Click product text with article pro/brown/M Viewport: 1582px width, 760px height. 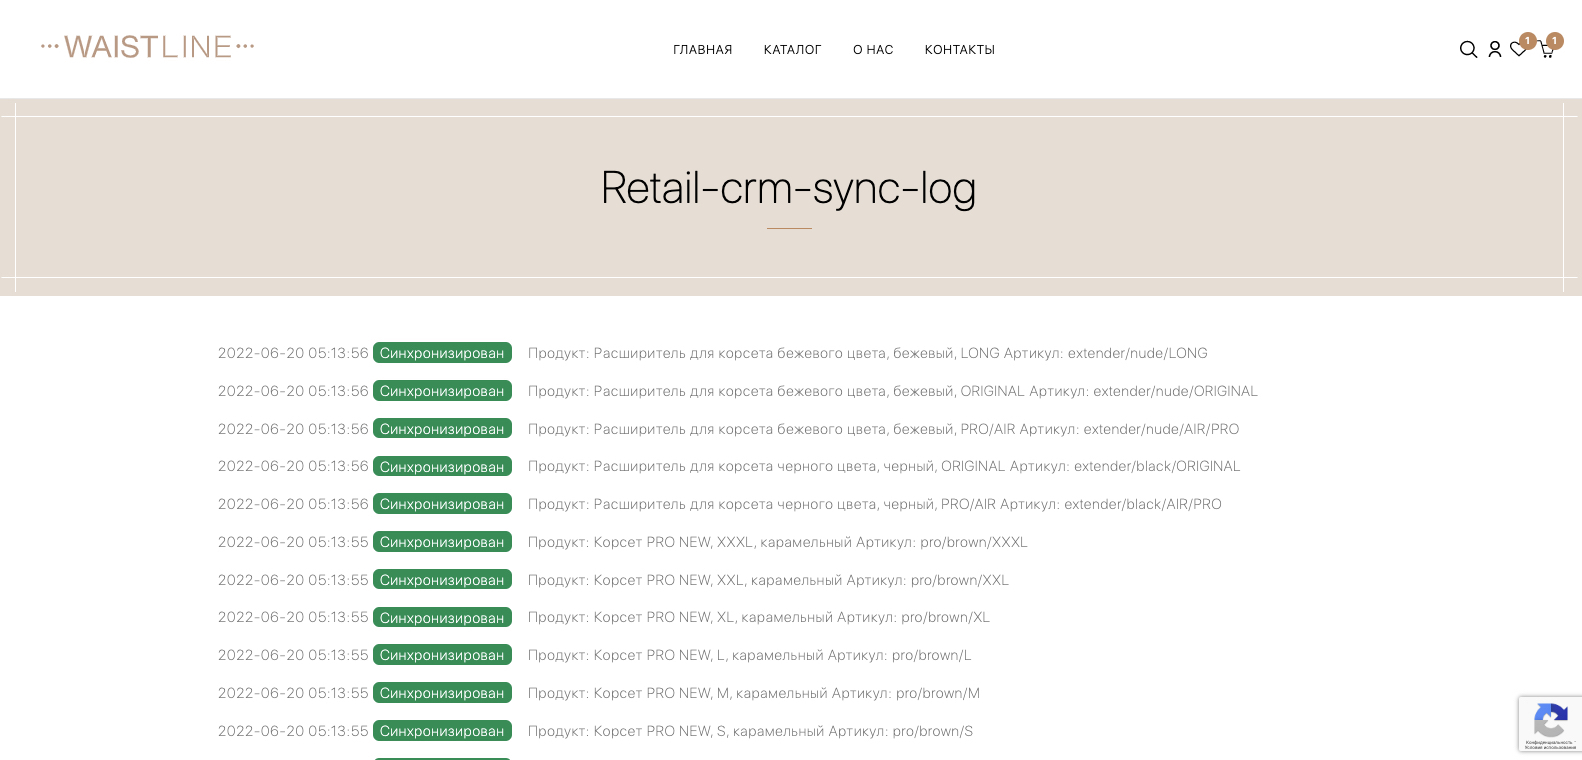coord(754,693)
